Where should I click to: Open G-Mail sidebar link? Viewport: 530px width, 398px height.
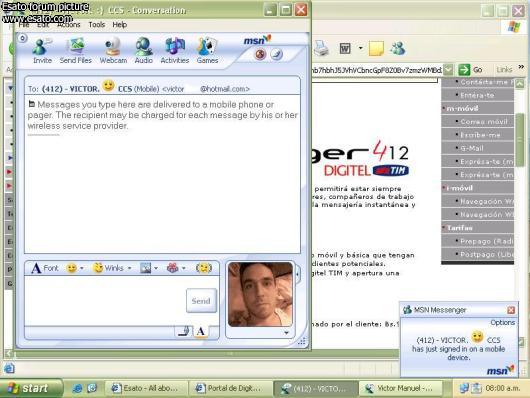472,148
